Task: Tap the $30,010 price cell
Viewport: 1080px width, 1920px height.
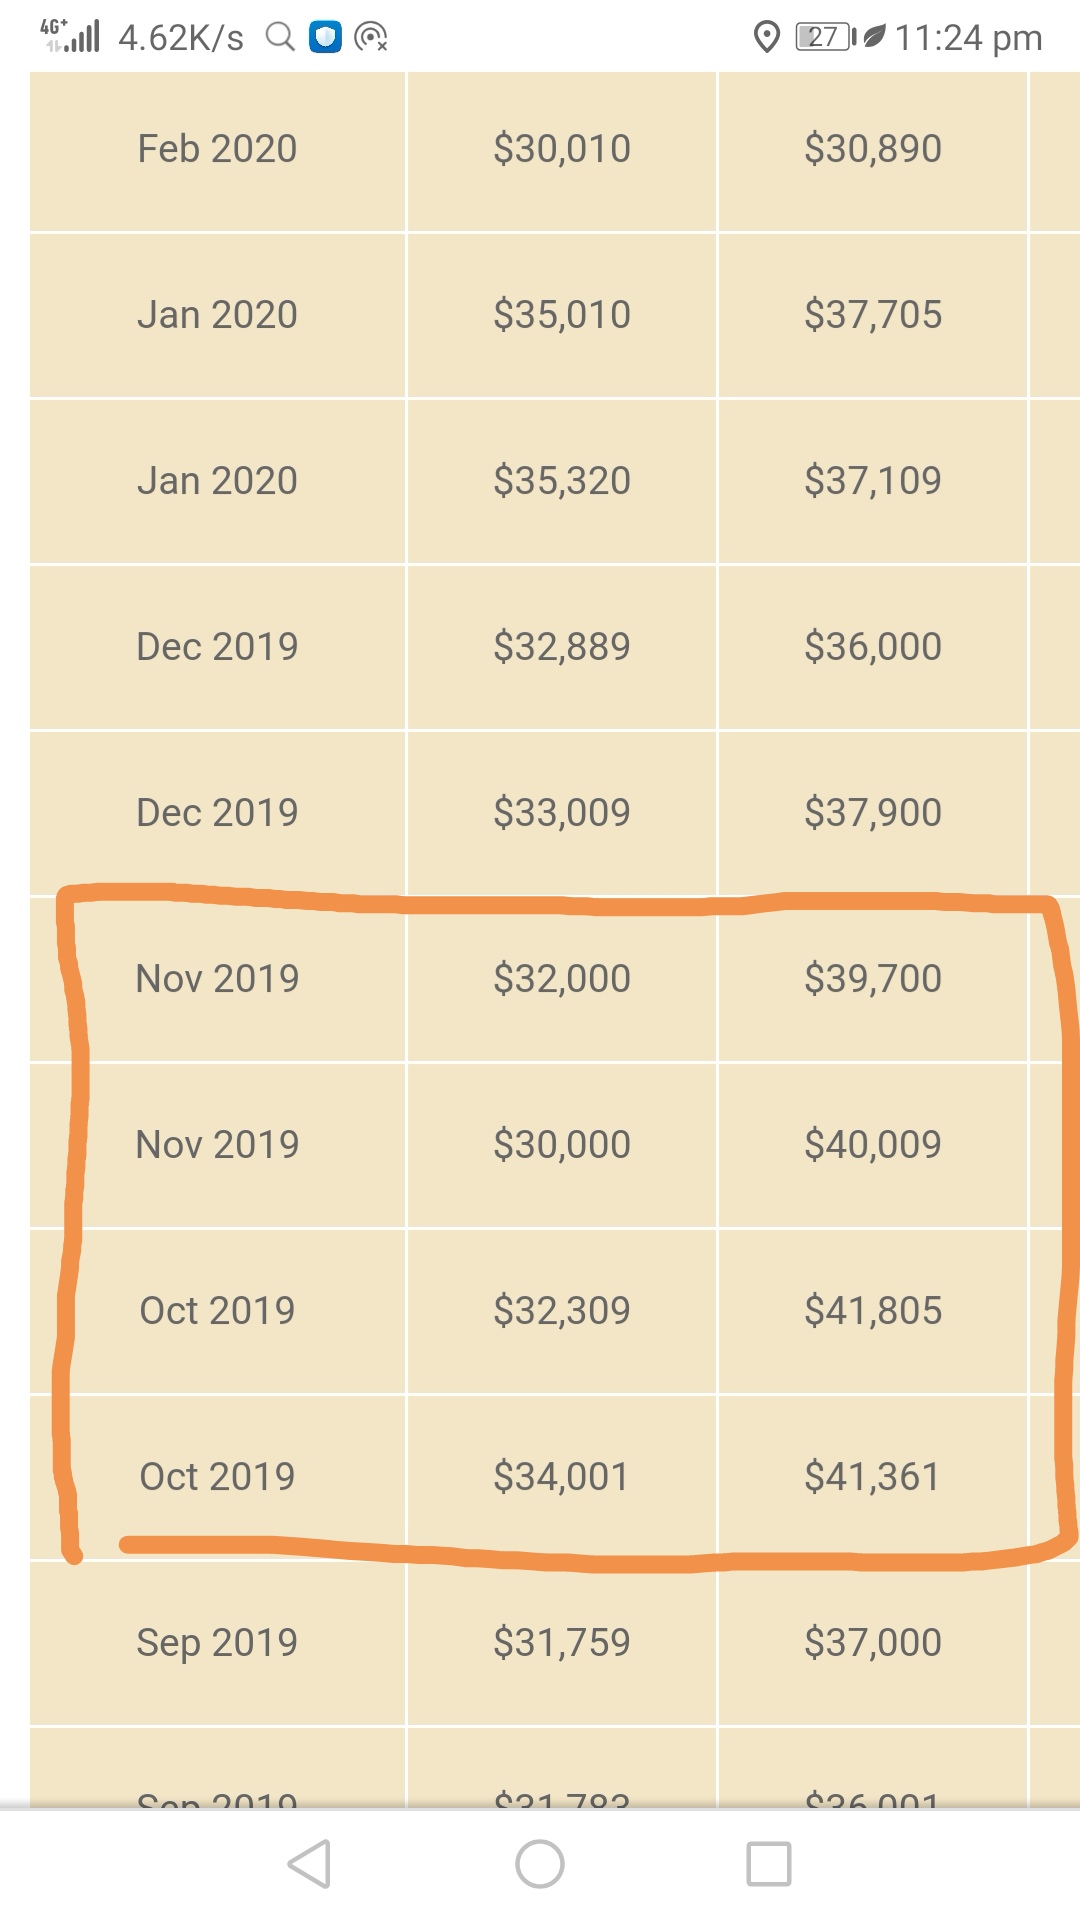Action: 561,149
